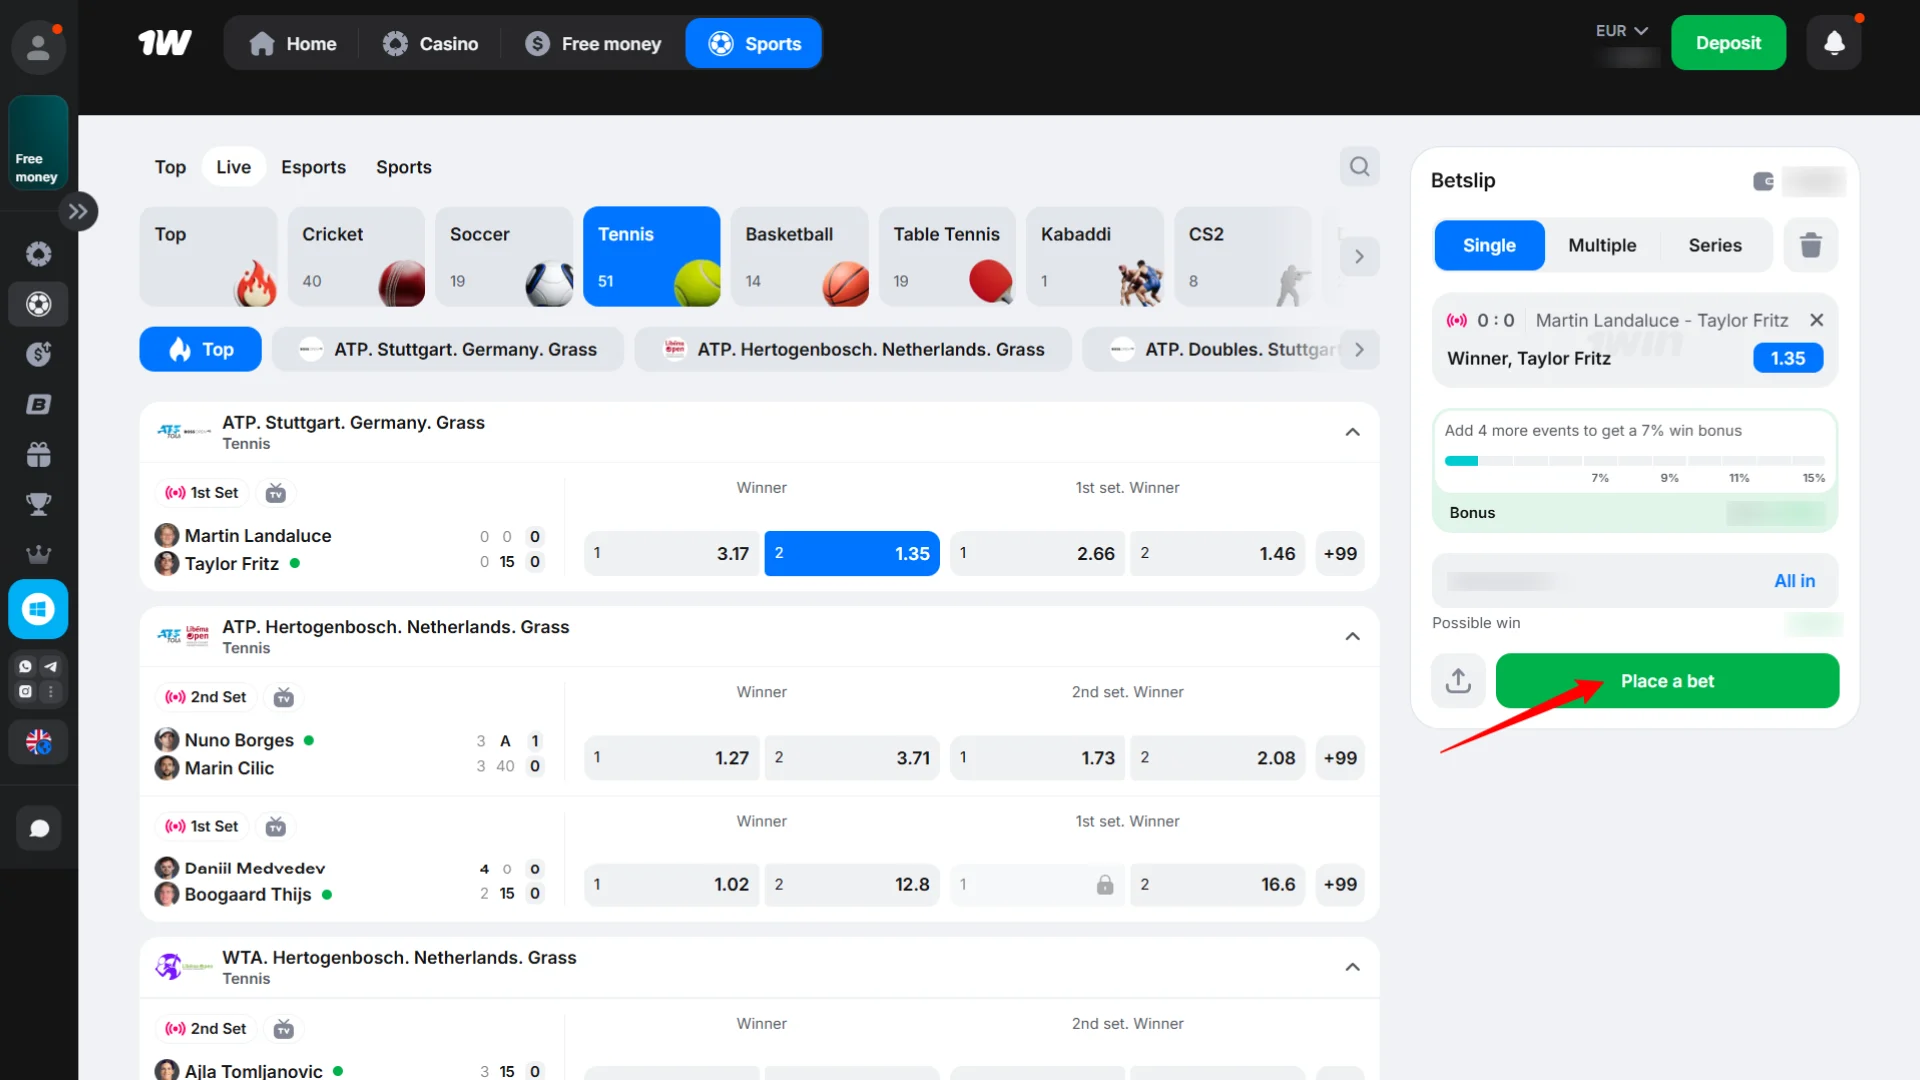Open Sports in the top navigation
This screenshot has height=1080, width=1920.
(754, 43)
